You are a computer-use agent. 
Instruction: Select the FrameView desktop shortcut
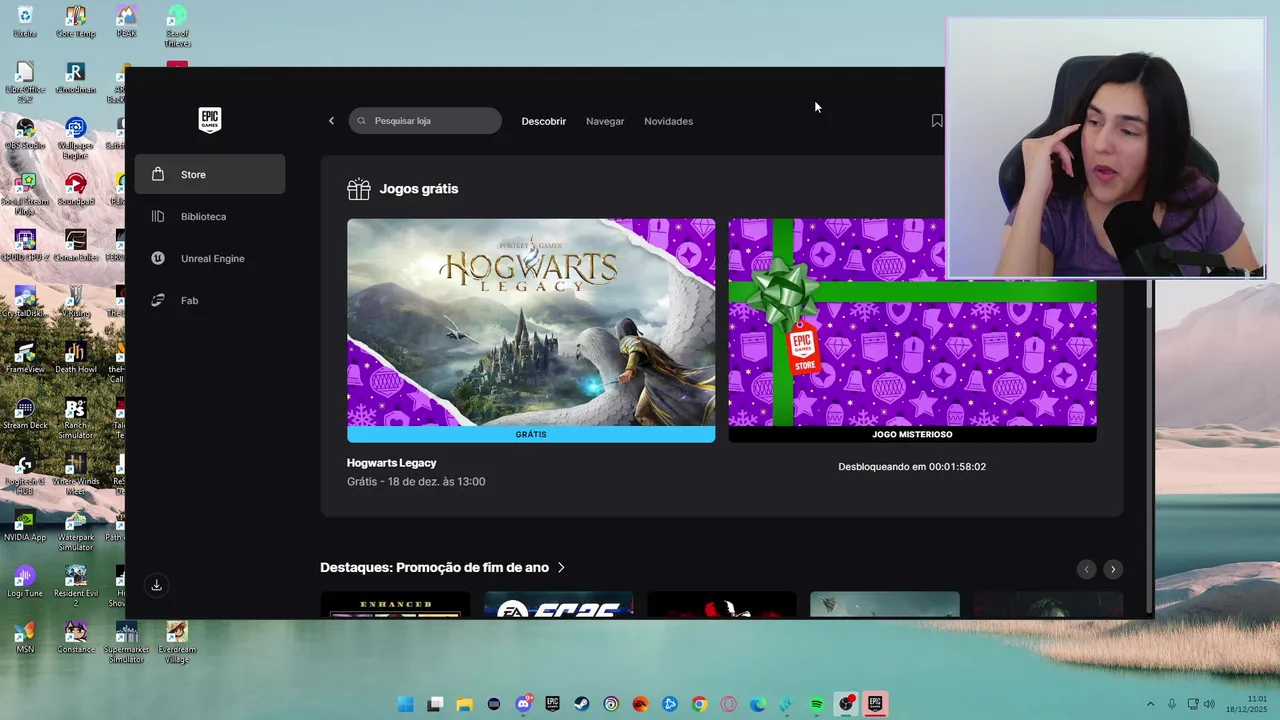(x=25, y=358)
